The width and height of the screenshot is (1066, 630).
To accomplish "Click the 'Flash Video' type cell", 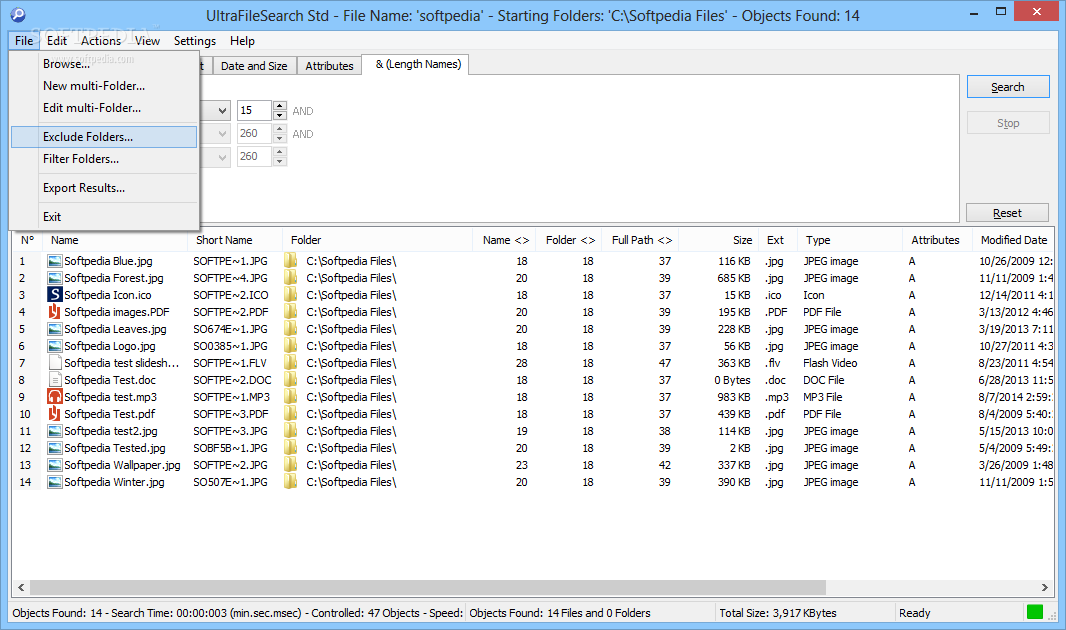I will [x=830, y=363].
